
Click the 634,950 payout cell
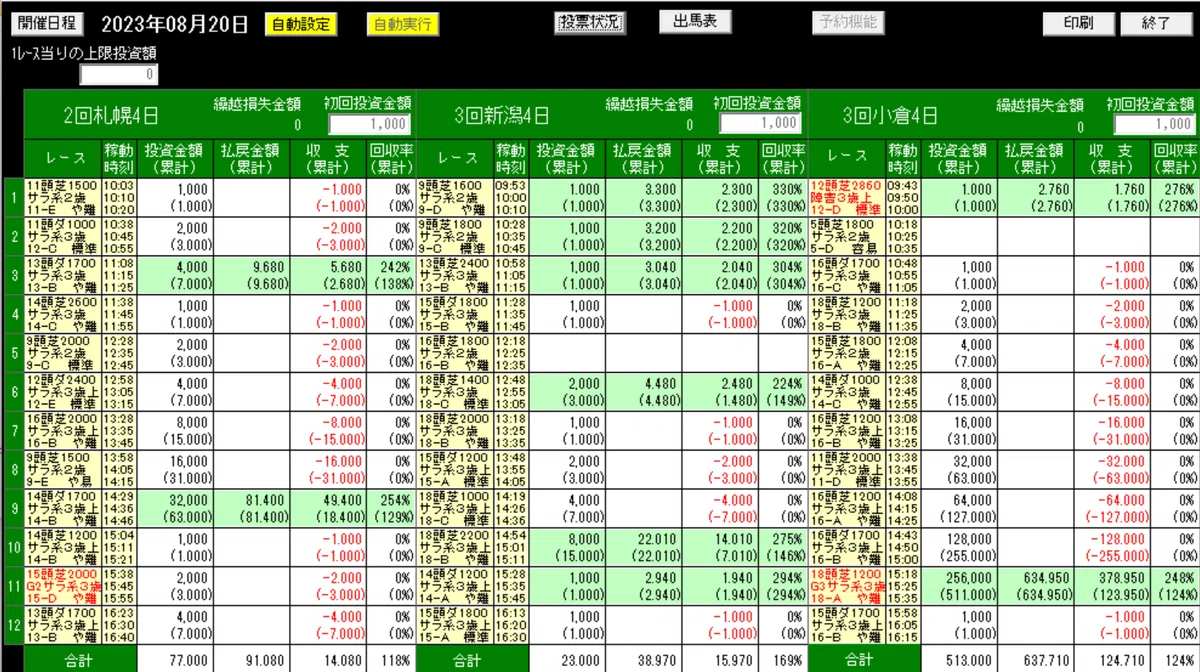pos(1036,586)
